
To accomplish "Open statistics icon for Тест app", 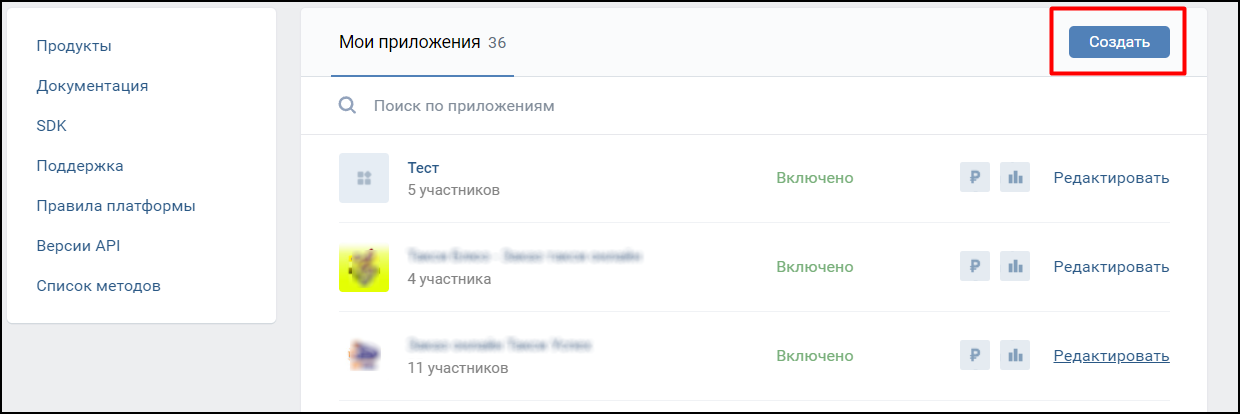I will point(1015,178).
